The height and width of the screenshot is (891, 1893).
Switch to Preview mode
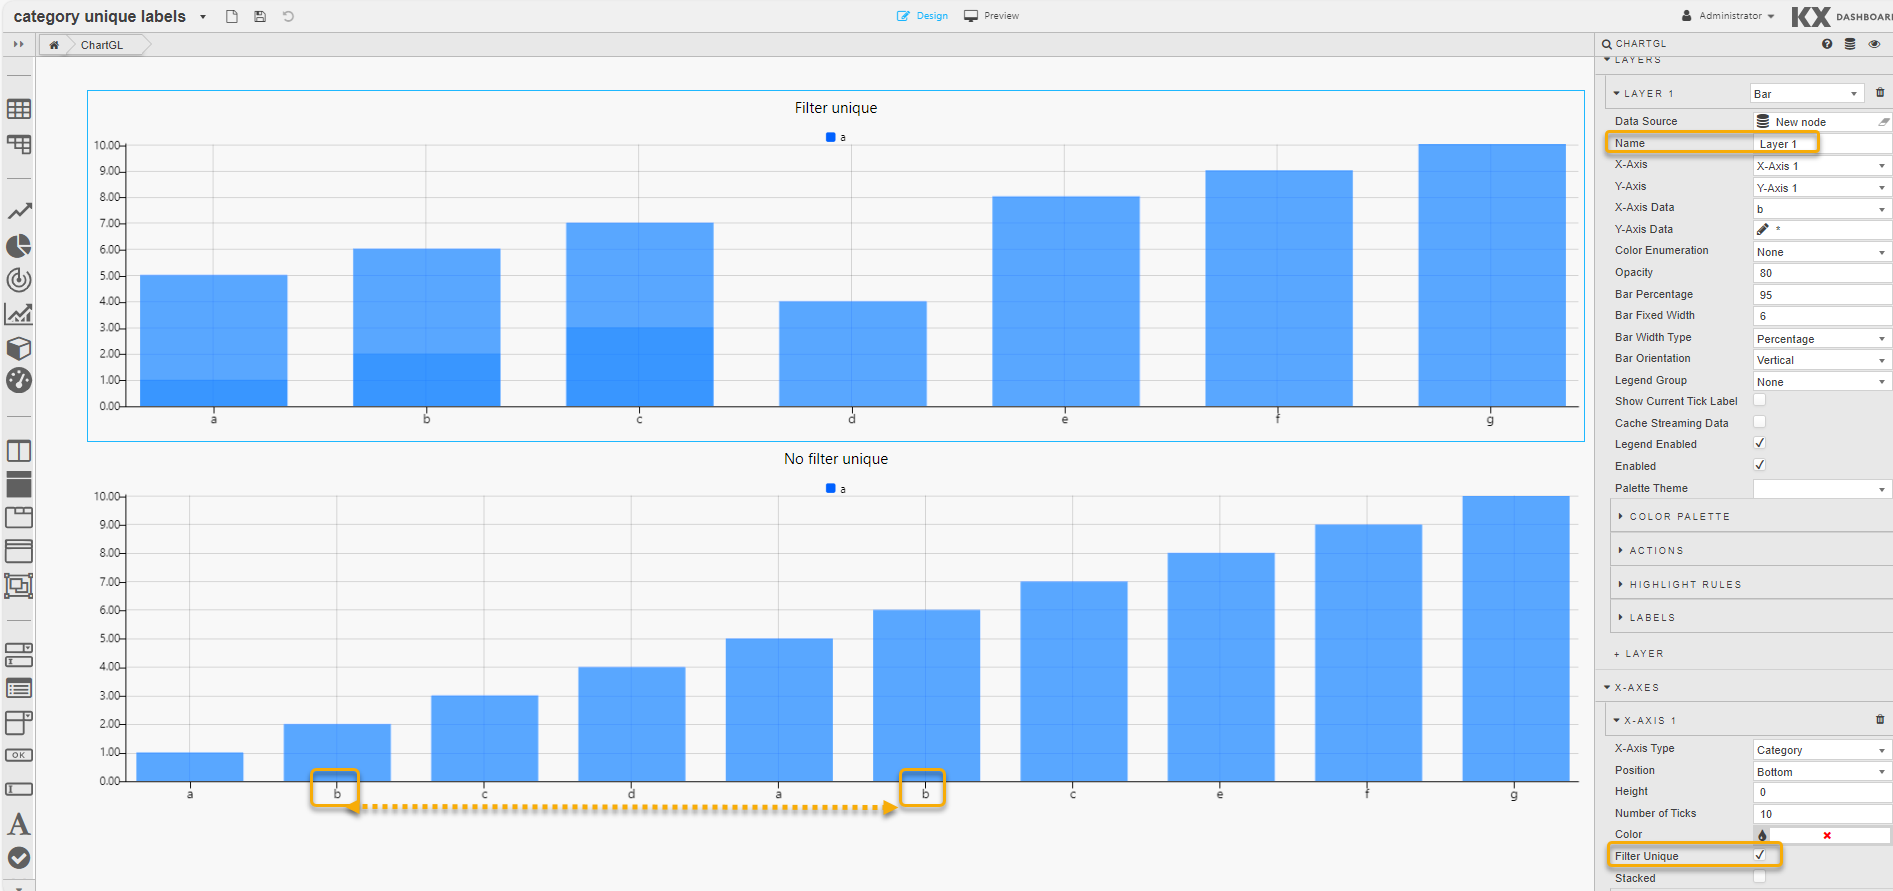(x=992, y=16)
